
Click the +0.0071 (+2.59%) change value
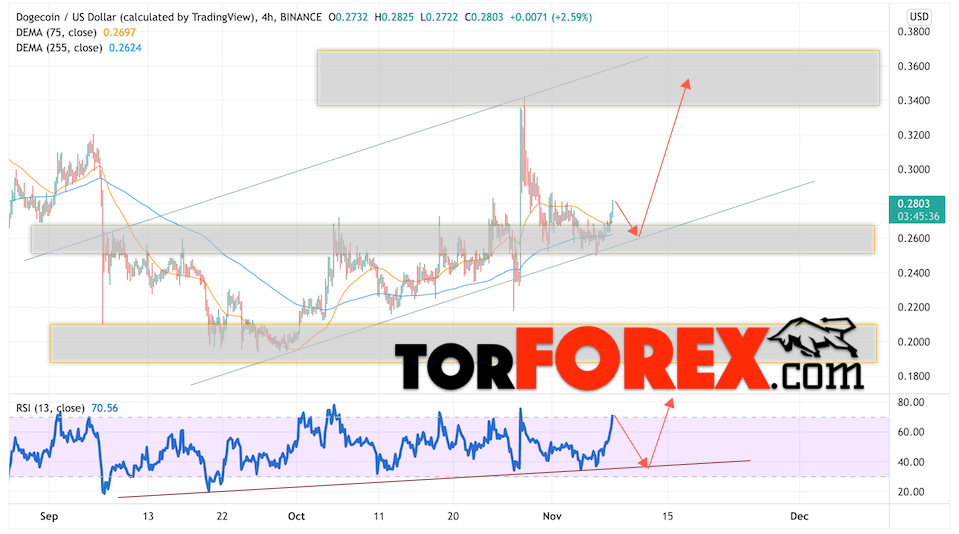coord(551,17)
